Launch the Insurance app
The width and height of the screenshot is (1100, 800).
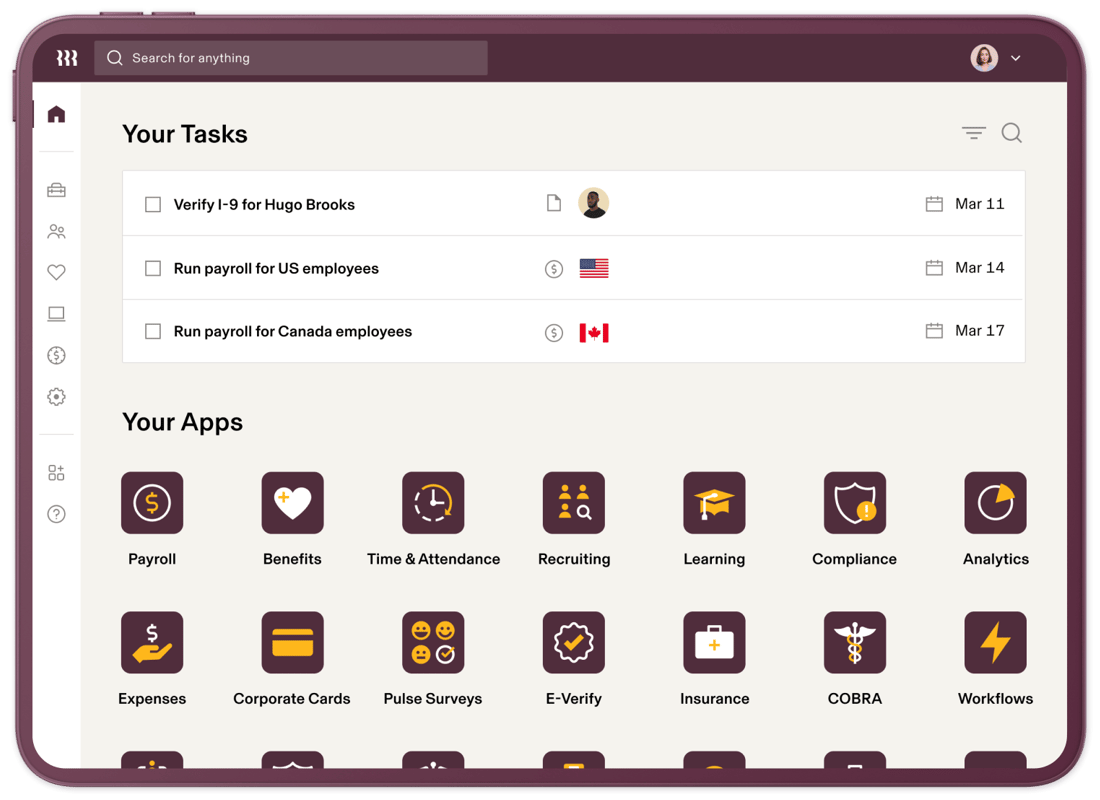(x=714, y=642)
